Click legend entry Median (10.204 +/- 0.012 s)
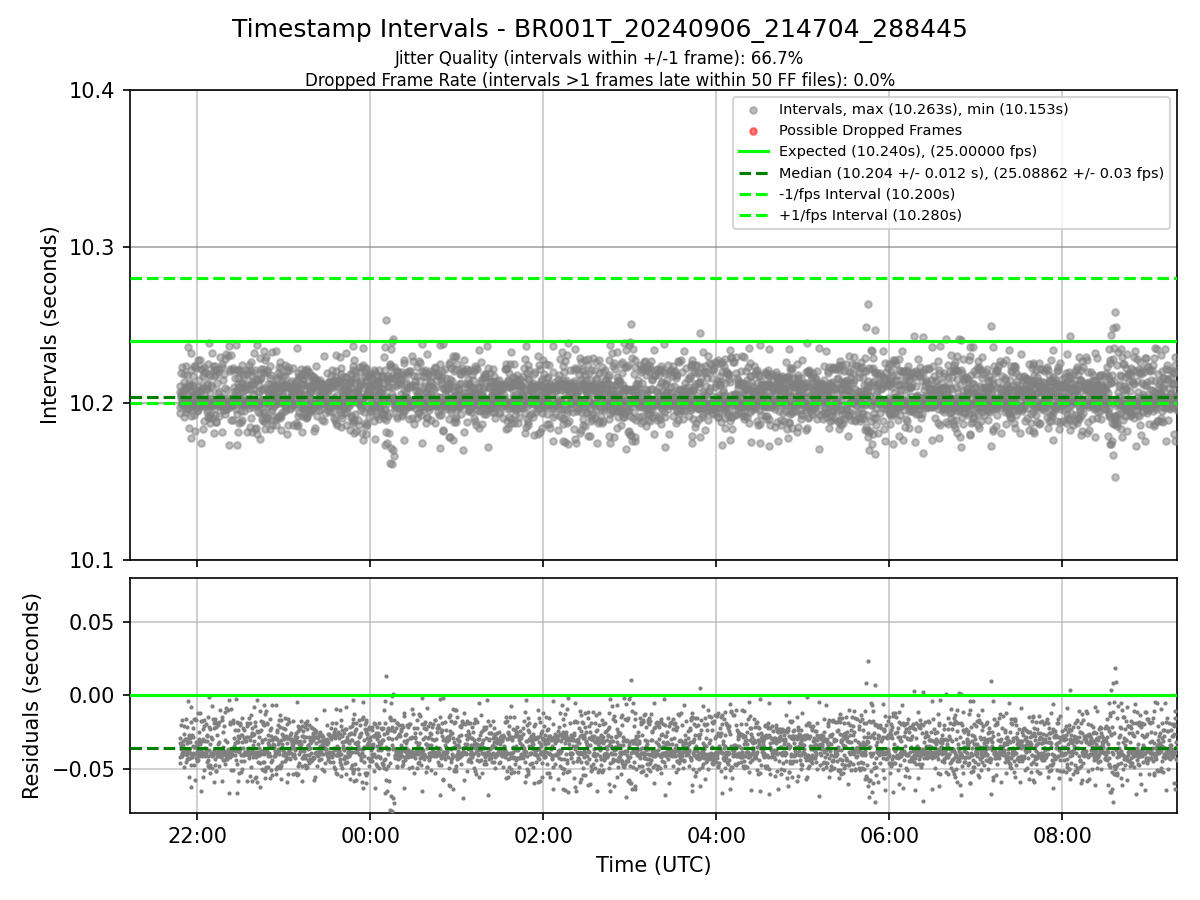Image resolution: width=1200 pixels, height=900 pixels. 971,173
